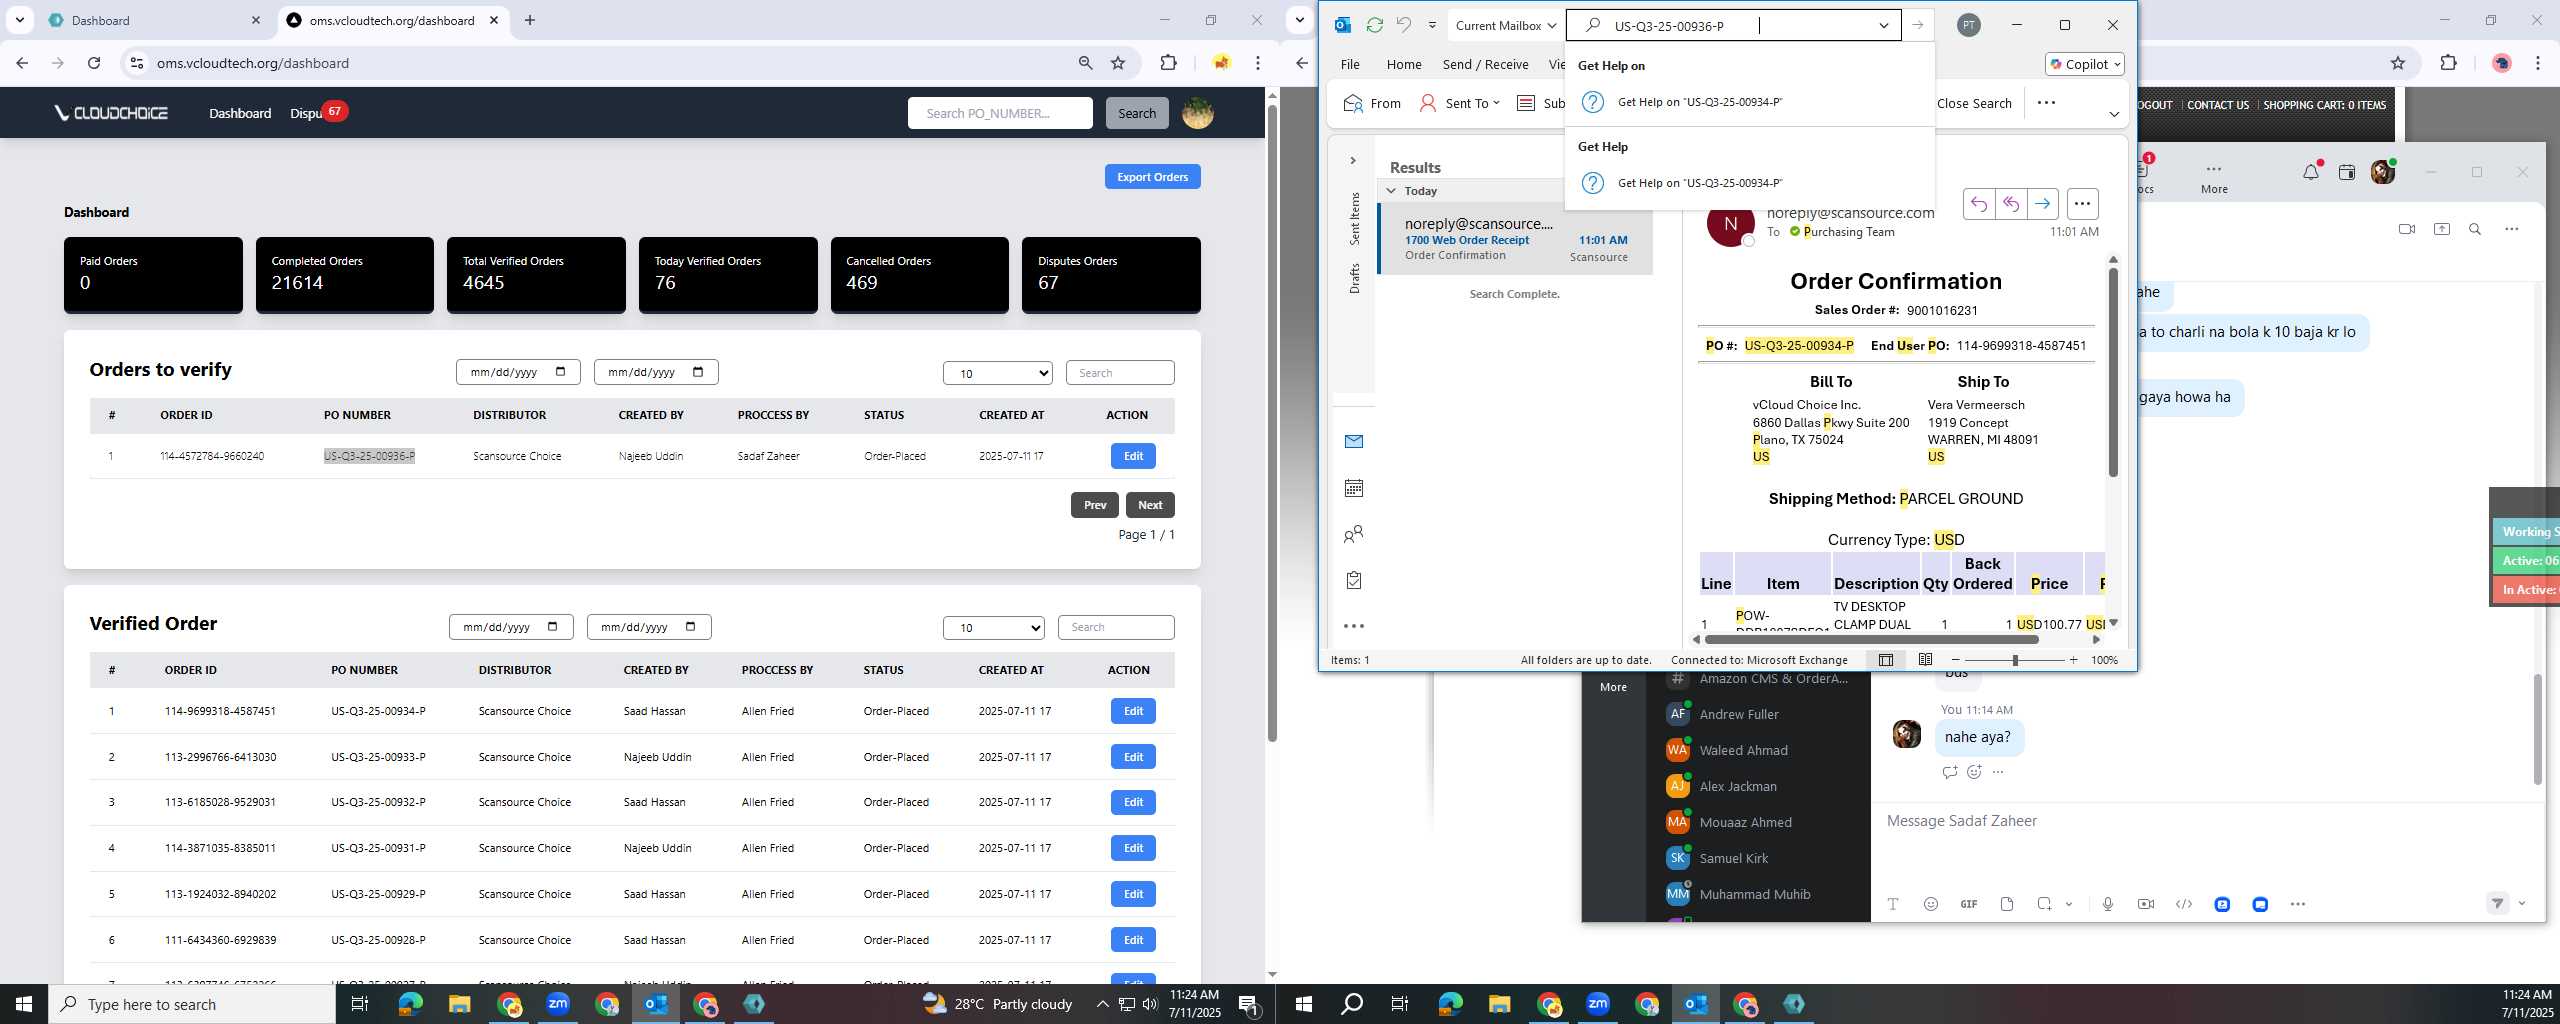
Task: Click Search button next to PO_NUMBER field
Action: (1136, 113)
